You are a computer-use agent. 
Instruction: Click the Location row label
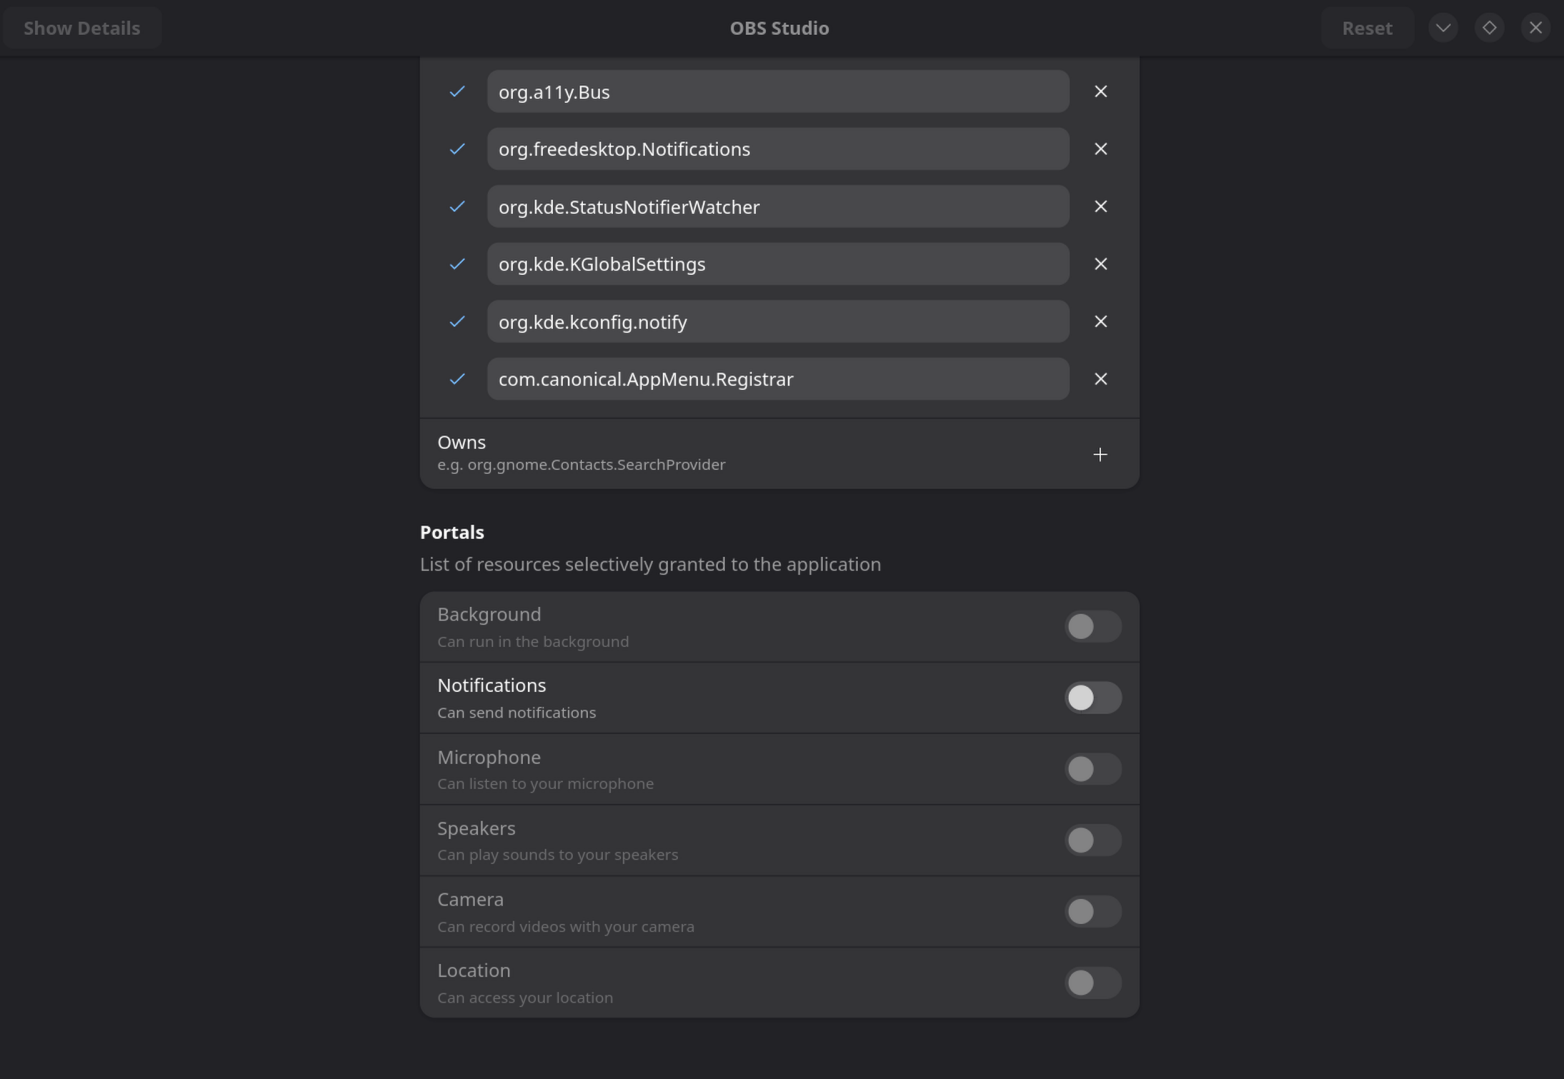[473, 970]
